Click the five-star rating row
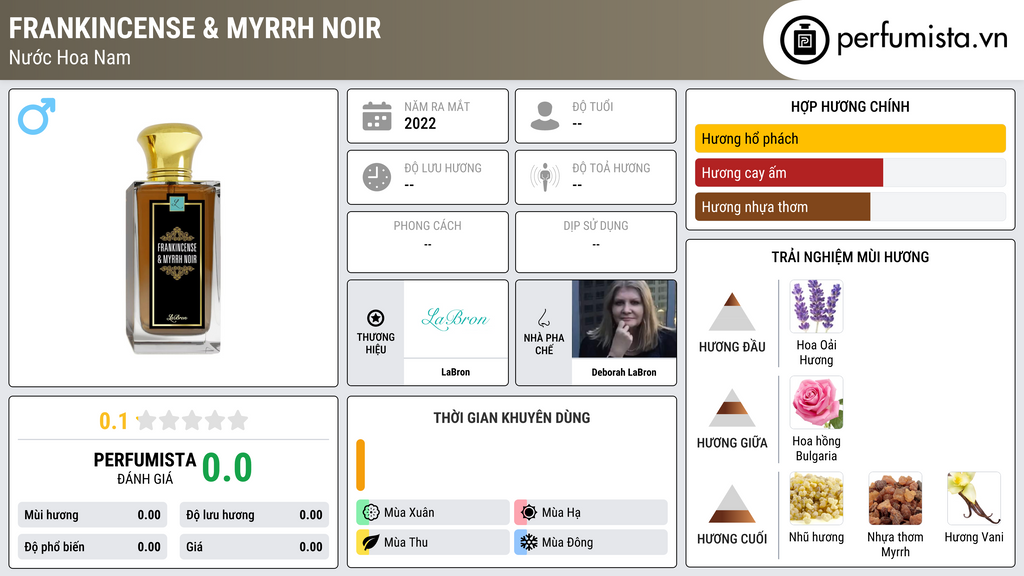This screenshot has height=576, width=1024. 192,420
